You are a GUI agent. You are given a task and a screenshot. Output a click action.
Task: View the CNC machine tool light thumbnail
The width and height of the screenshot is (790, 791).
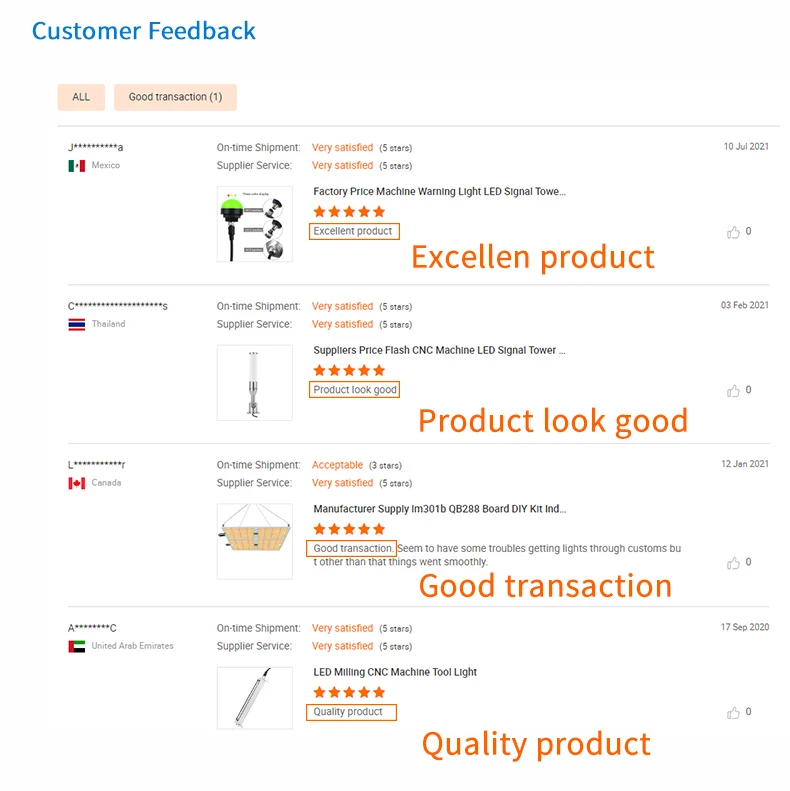pos(254,697)
